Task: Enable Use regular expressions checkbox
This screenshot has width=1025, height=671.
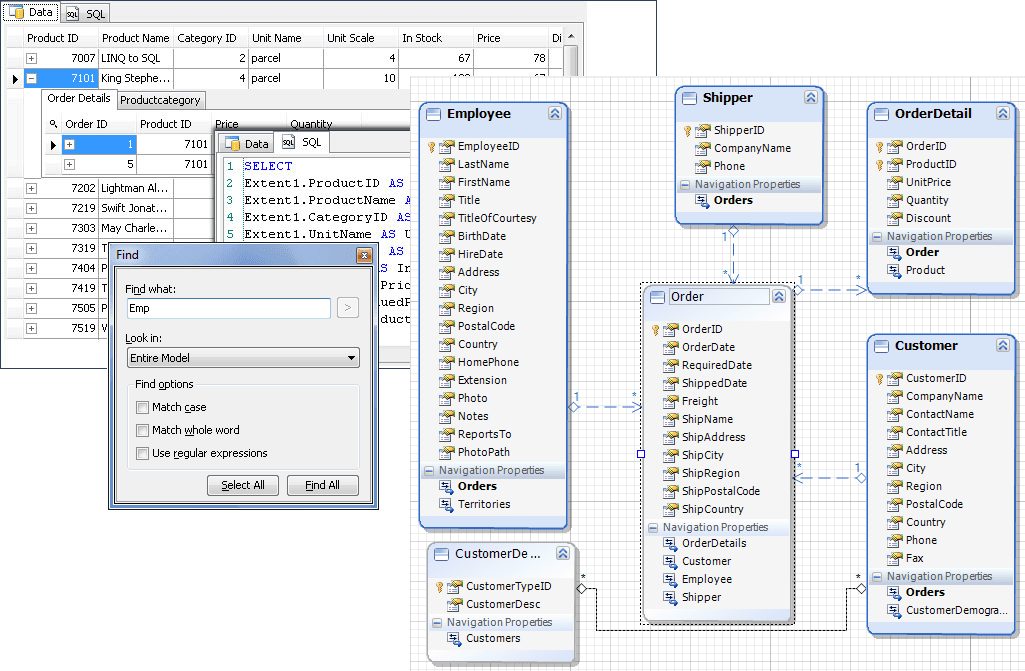Action: 142,453
